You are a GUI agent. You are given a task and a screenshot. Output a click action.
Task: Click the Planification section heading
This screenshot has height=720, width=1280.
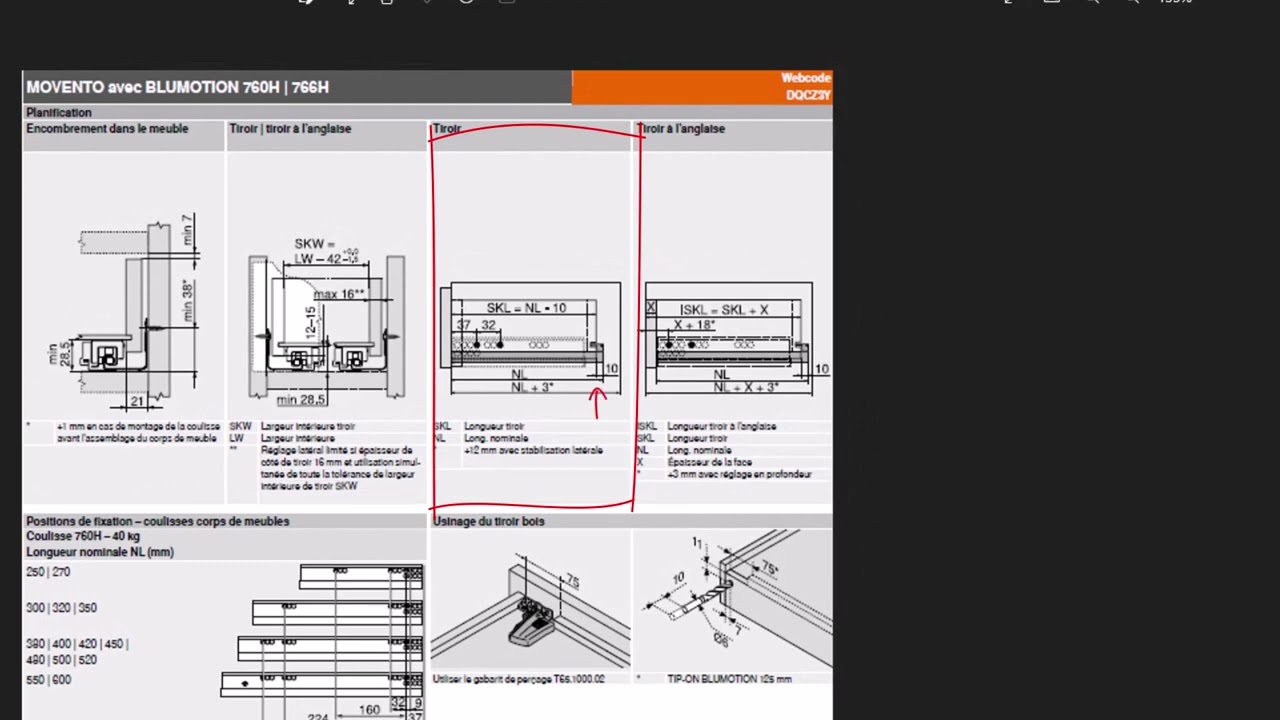[x=59, y=113]
